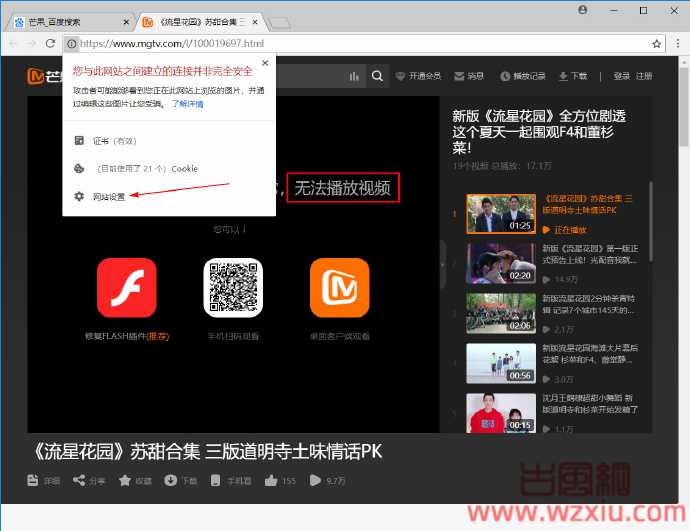The height and width of the screenshot is (531, 690).
Task: Click 修复FLASH插件(推荐) label
Action: click(127, 337)
